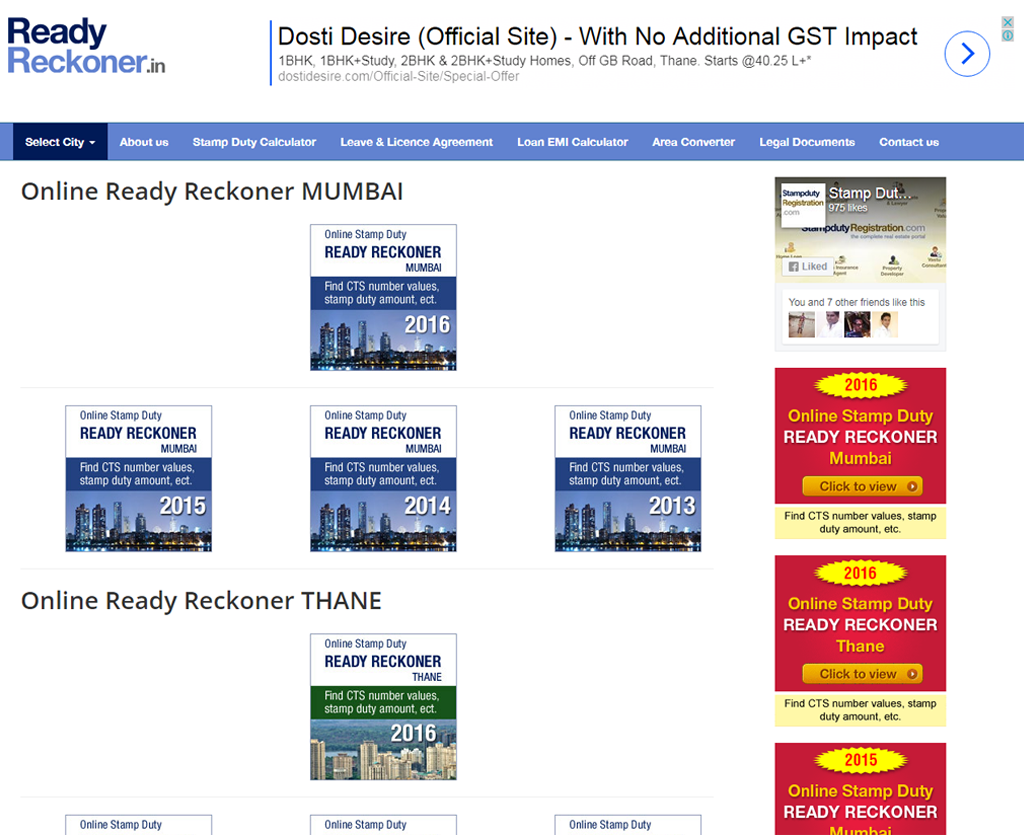Click the ReadyReckoner.in logo
This screenshot has height=835, width=1024.
click(86, 46)
